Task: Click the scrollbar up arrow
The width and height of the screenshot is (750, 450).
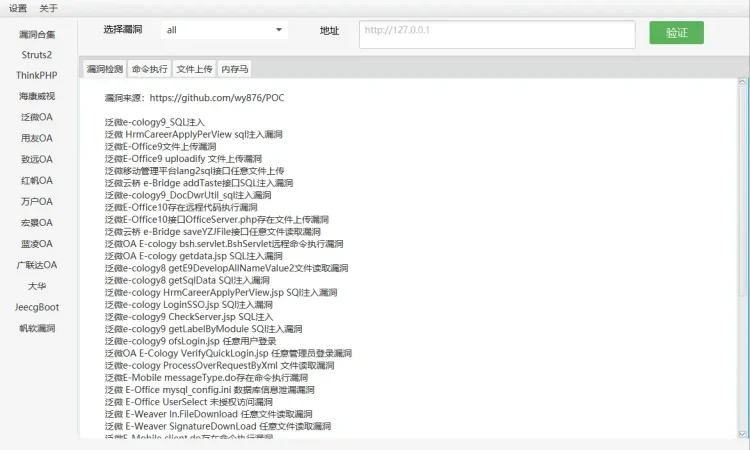Action: tap(742, 82)
